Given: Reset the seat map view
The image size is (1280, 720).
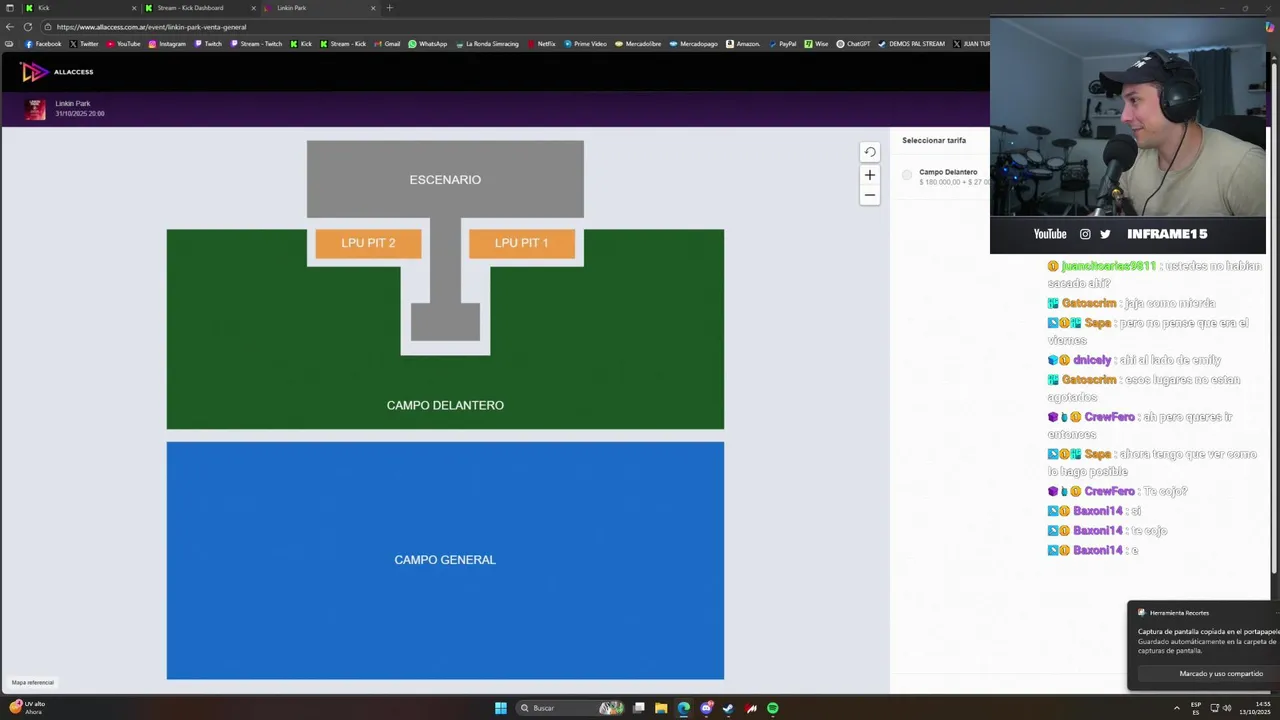Looking at the screenshot, I should click(x=869, y=152).
